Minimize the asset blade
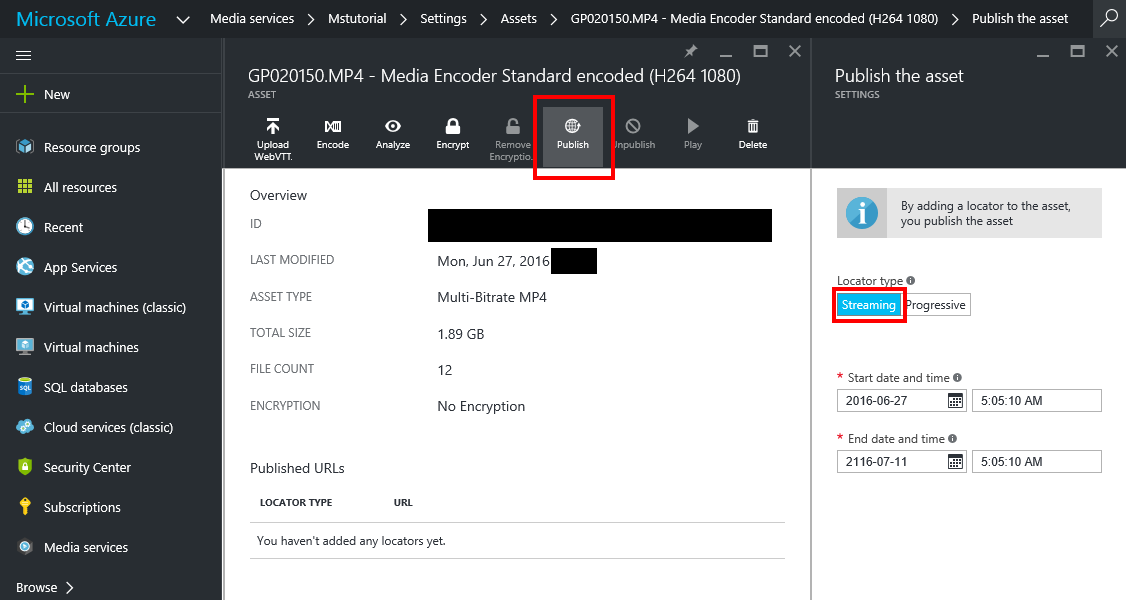Viewport: 1126px width, 600px height. point(726,55)
